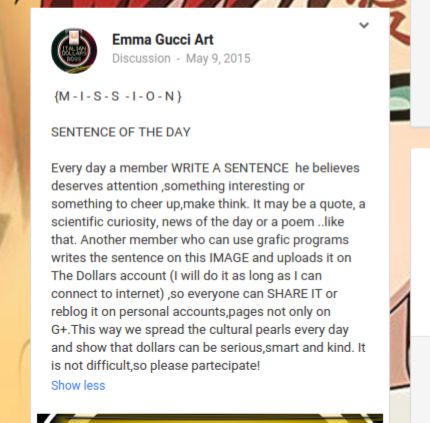Click the words WRITE A SENTENCE

[230, 168]
